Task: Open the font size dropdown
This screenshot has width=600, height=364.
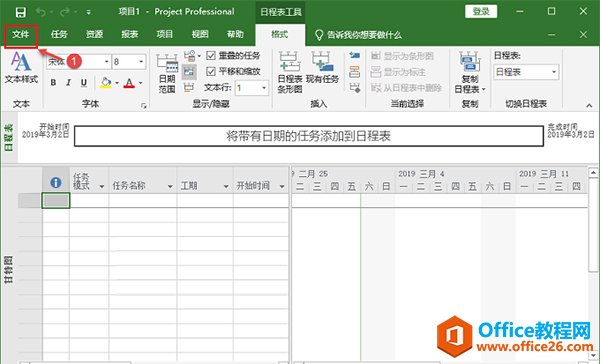Action: [x=141, y=62]
